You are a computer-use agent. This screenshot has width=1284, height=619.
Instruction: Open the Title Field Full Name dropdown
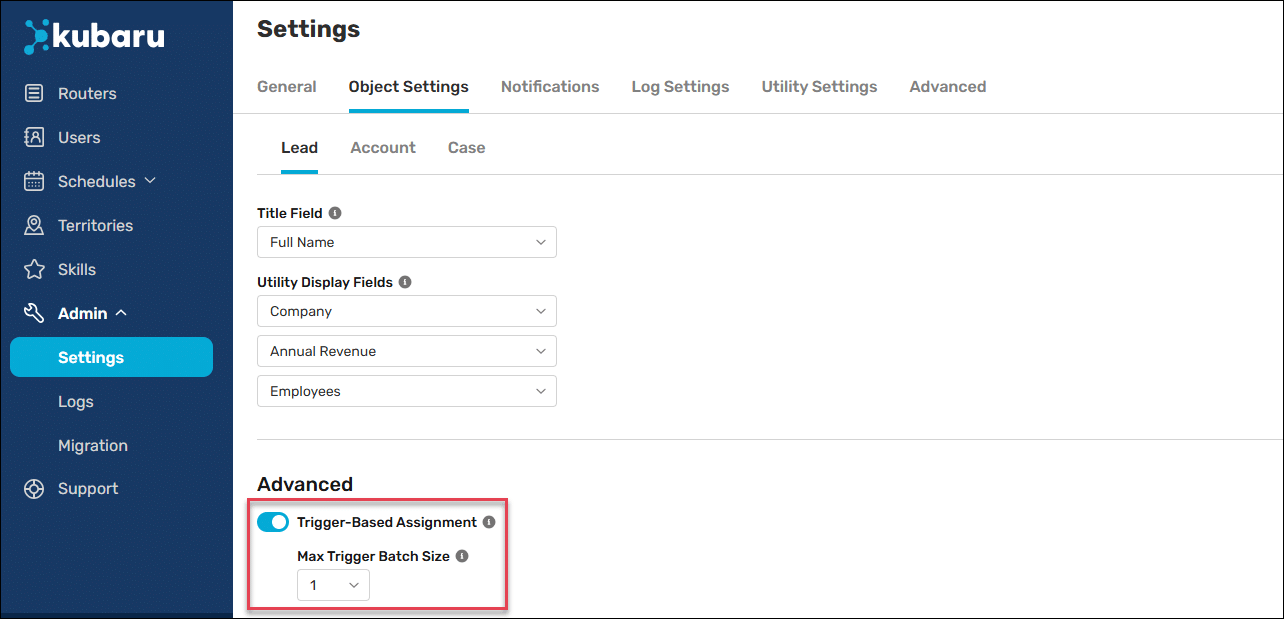tap(406, 242)
